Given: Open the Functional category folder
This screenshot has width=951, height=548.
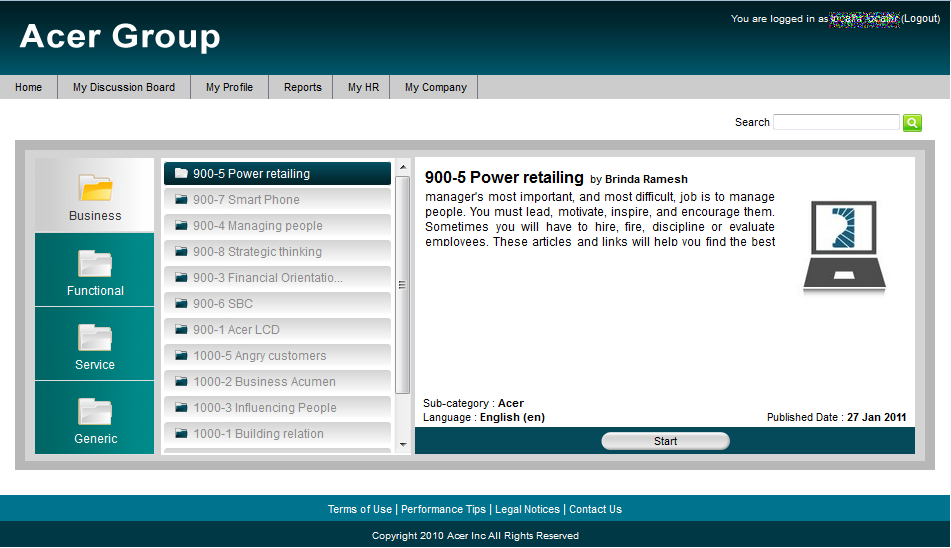Looking at the screenshot, I should [95, 264].
